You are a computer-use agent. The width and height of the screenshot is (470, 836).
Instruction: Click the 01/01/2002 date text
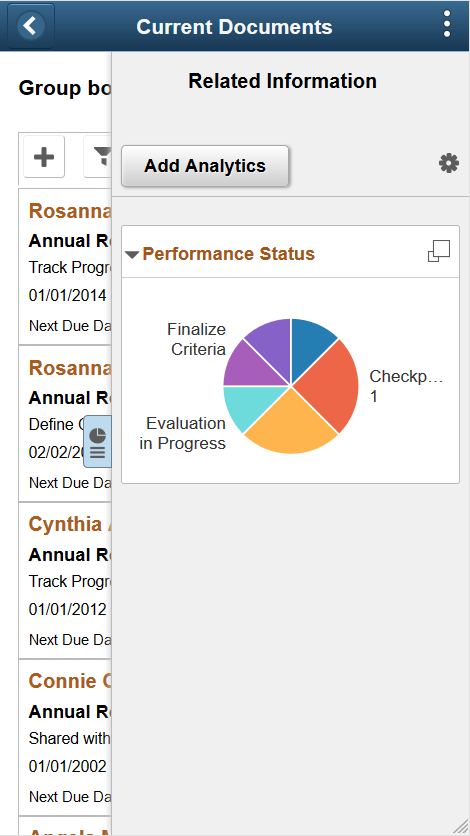[x=68, y=766]
